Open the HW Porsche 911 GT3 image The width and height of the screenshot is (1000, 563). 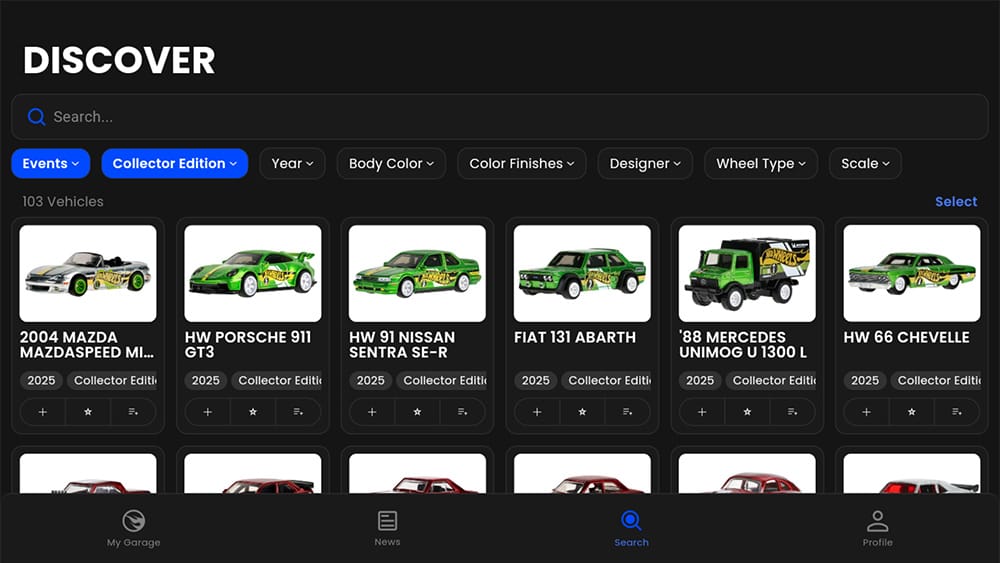(x=253, y=273)
